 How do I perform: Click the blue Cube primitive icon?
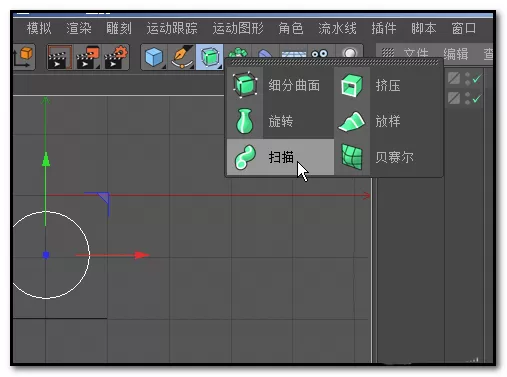[154, 57]
